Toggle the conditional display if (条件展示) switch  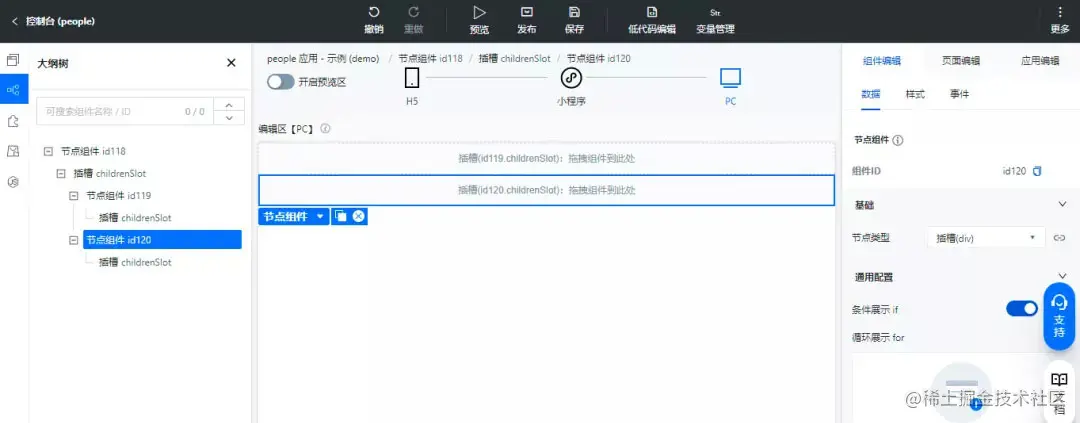pyautogui.click(x=1022, y=309)
